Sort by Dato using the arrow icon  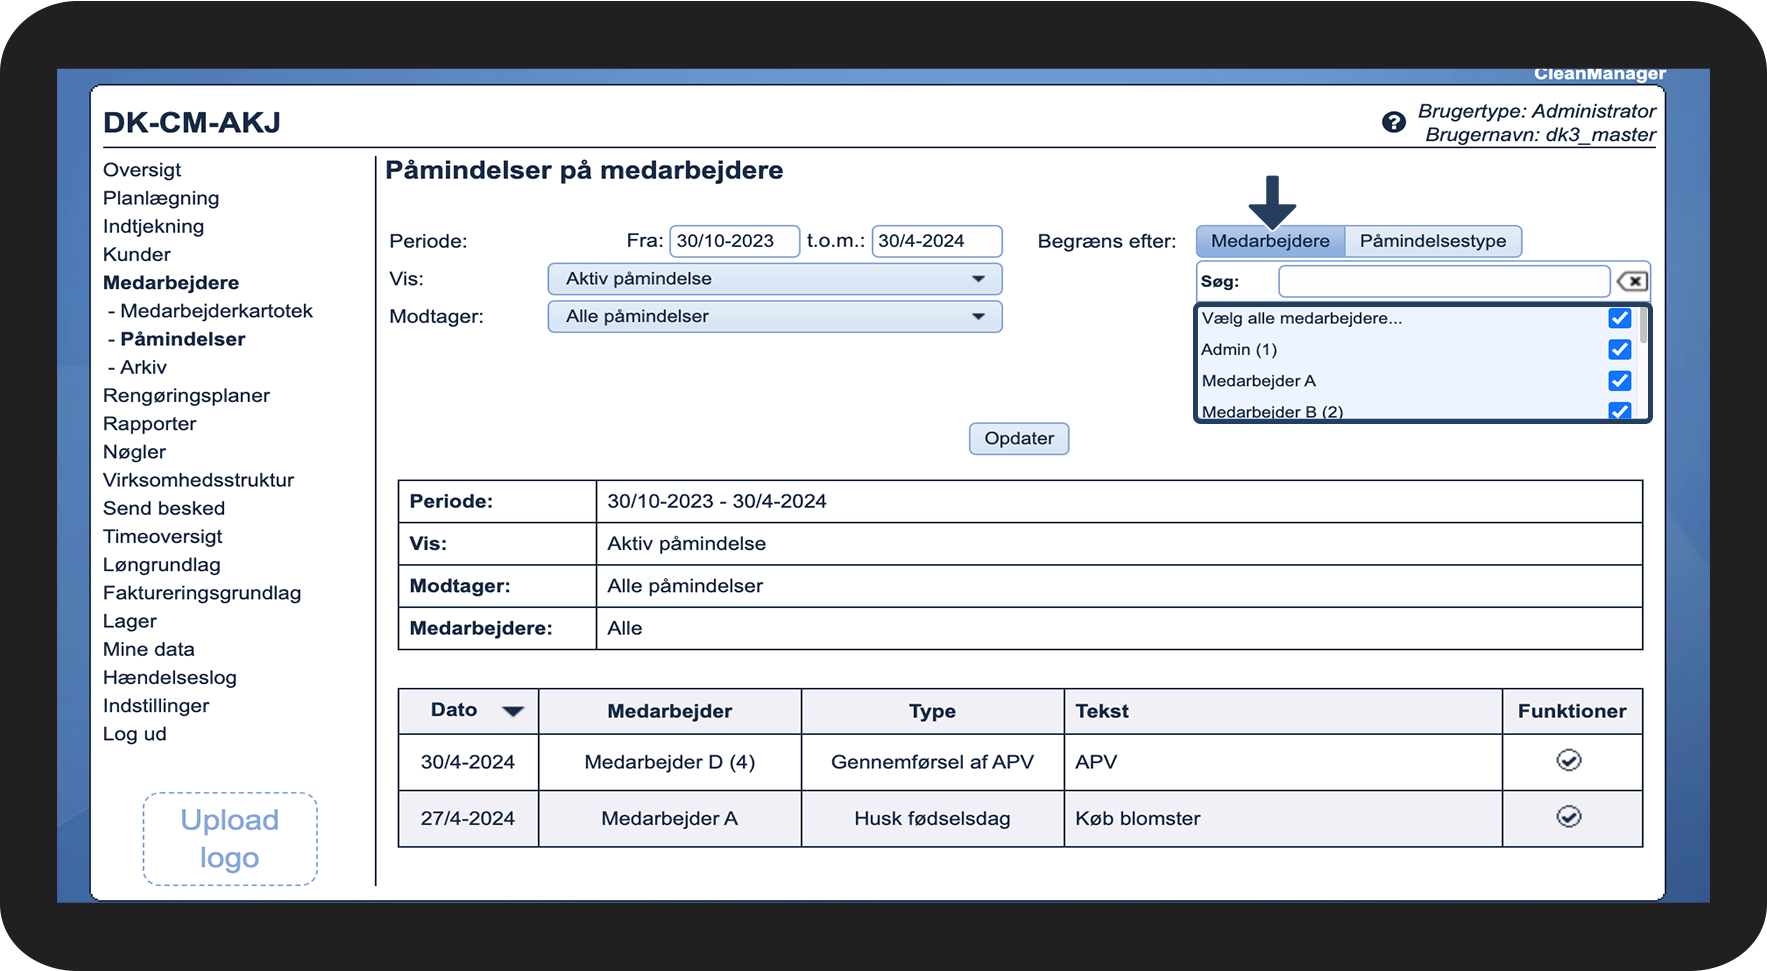[x=513, y=711]
